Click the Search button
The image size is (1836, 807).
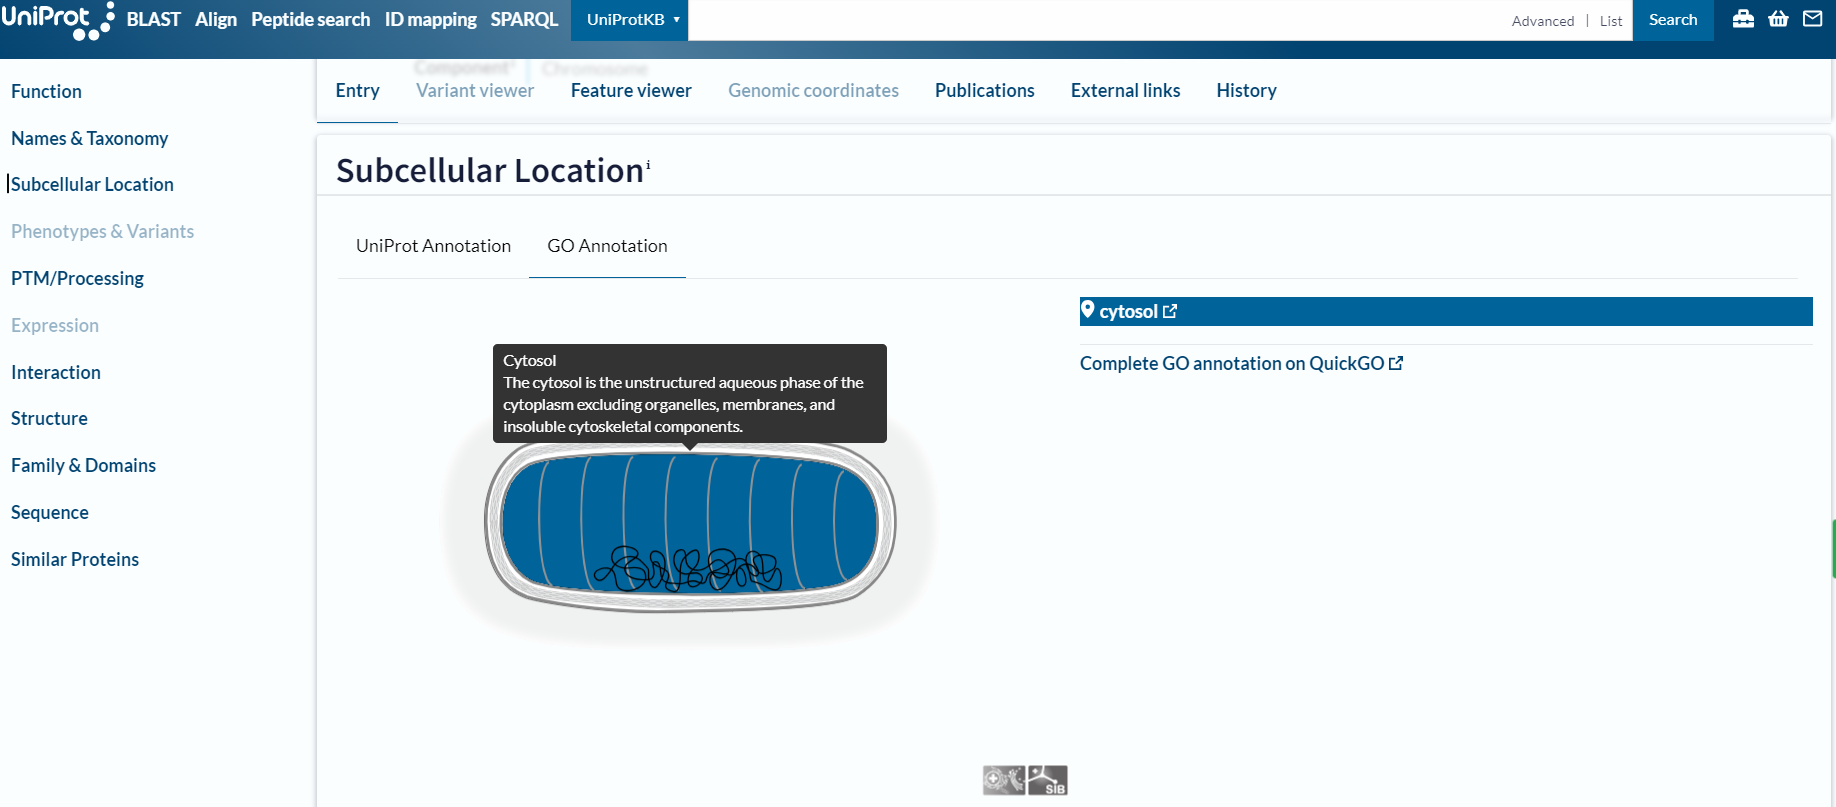tap(1673, 20)
